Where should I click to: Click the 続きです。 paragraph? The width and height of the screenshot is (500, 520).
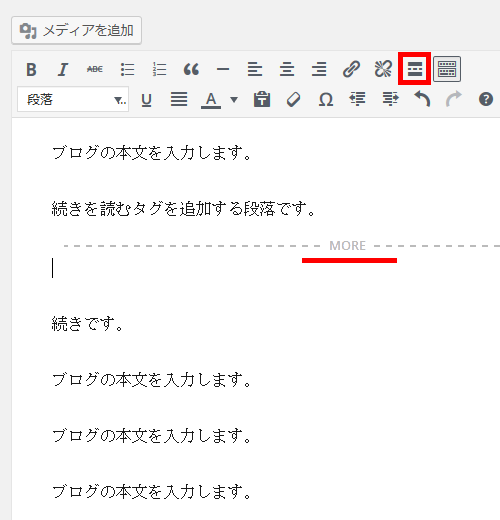[87, 324]
